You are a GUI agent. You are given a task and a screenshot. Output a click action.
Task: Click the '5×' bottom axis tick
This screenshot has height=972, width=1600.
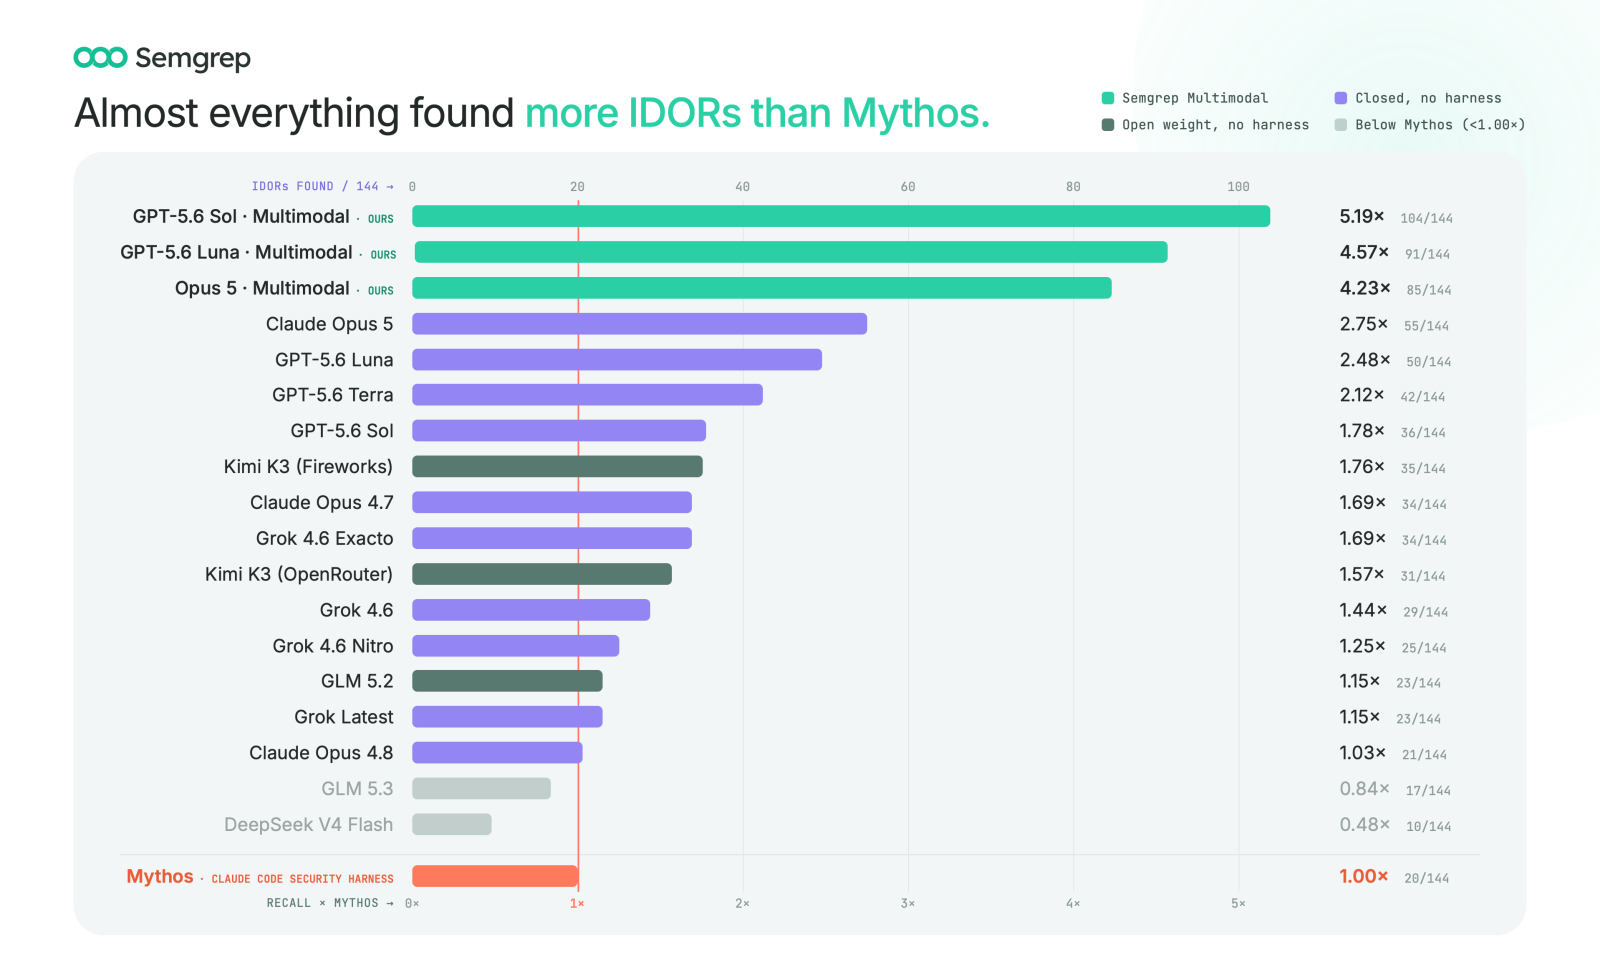coord(1238,904)
